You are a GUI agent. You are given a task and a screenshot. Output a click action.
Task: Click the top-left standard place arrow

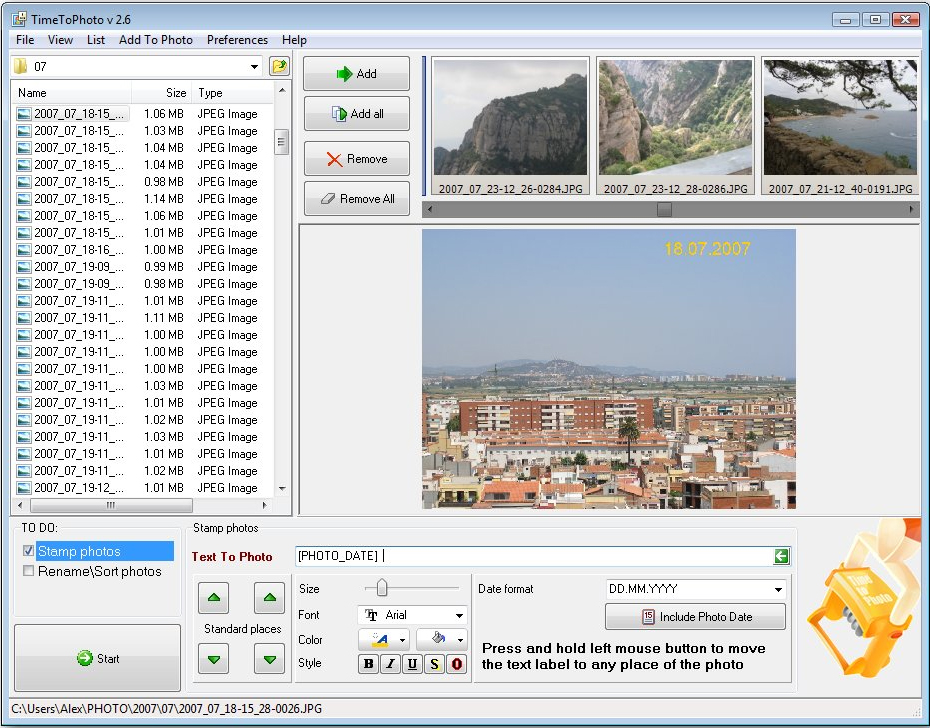(215, 599)
